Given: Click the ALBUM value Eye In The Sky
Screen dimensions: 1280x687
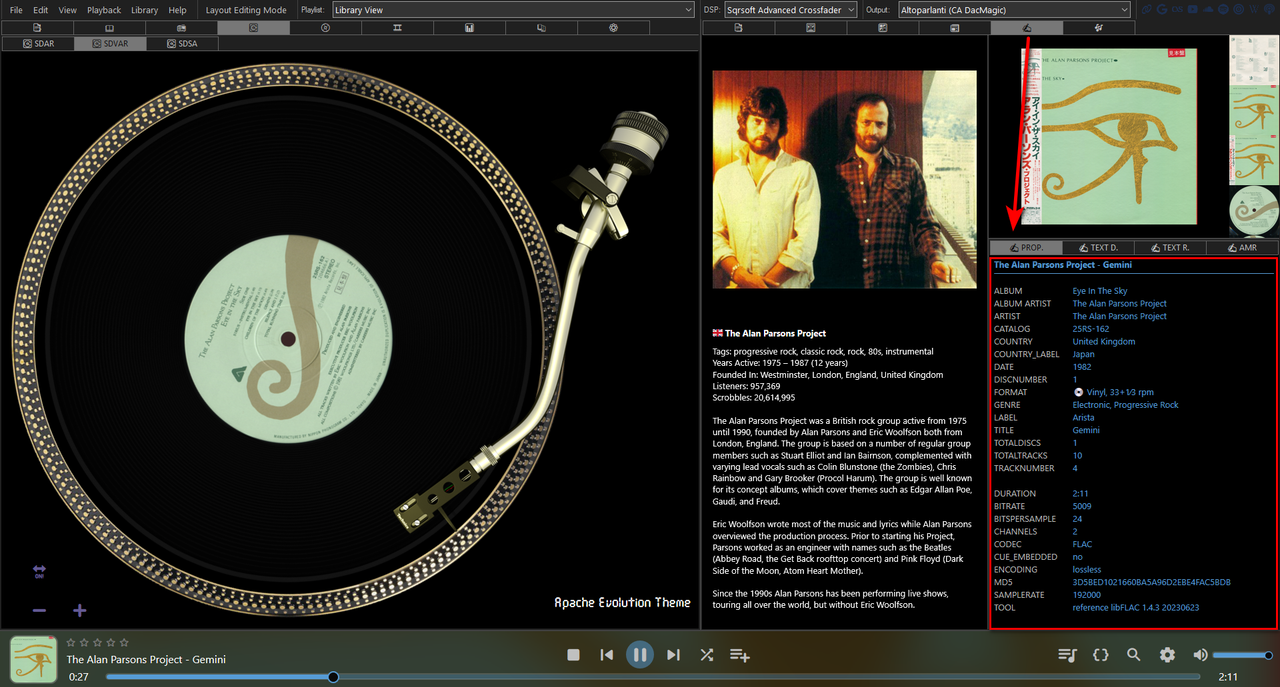Looking at the screenshot, I should tap(1100, 291).
